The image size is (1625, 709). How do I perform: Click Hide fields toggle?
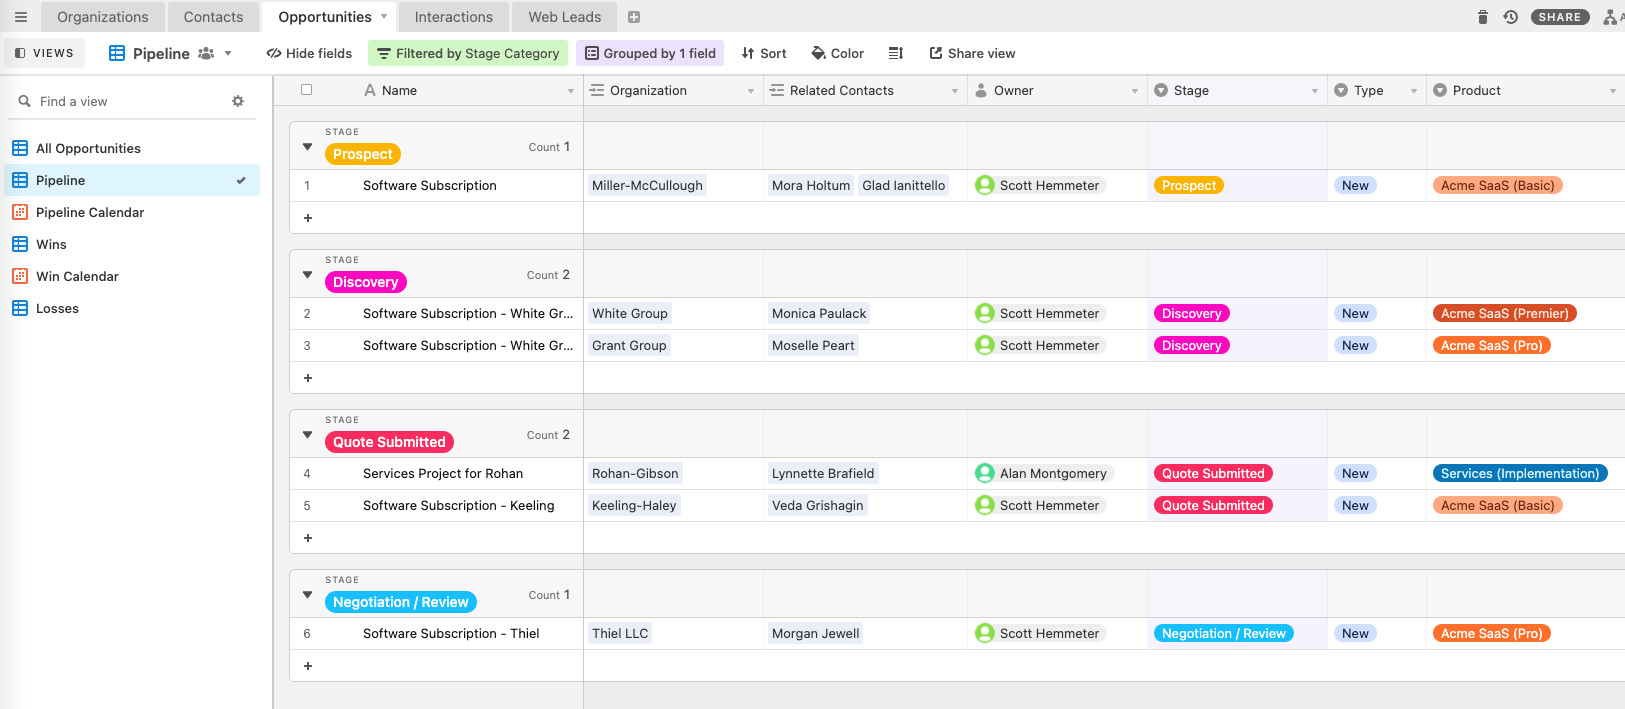pos(309,53)
